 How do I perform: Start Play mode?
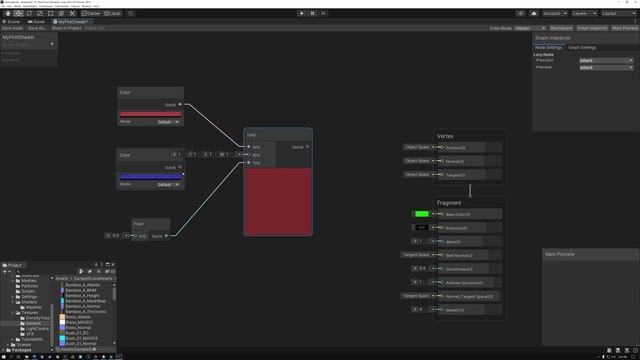(302, 13)
